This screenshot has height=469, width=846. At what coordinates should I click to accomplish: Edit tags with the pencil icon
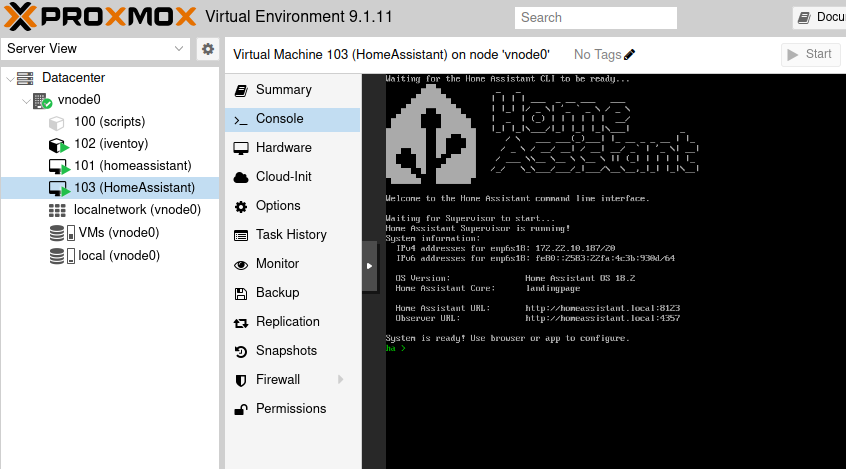pos(630,55)
